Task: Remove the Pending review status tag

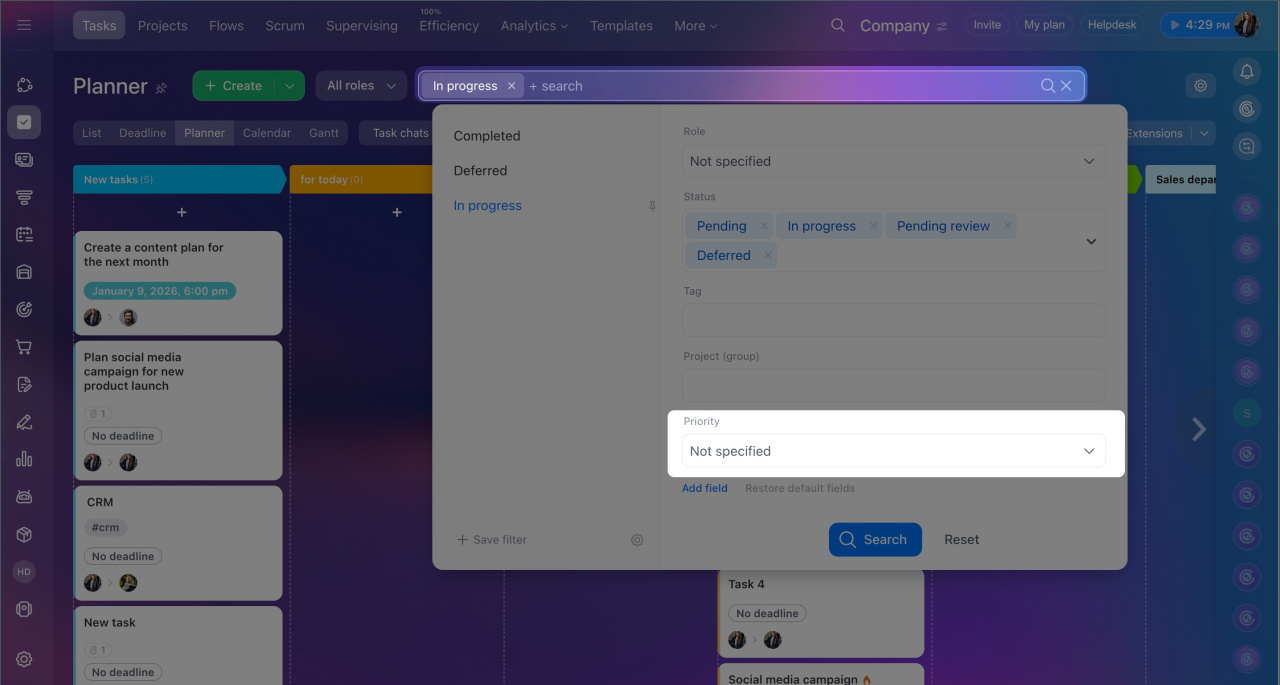Action: [x=1007, y=226]
